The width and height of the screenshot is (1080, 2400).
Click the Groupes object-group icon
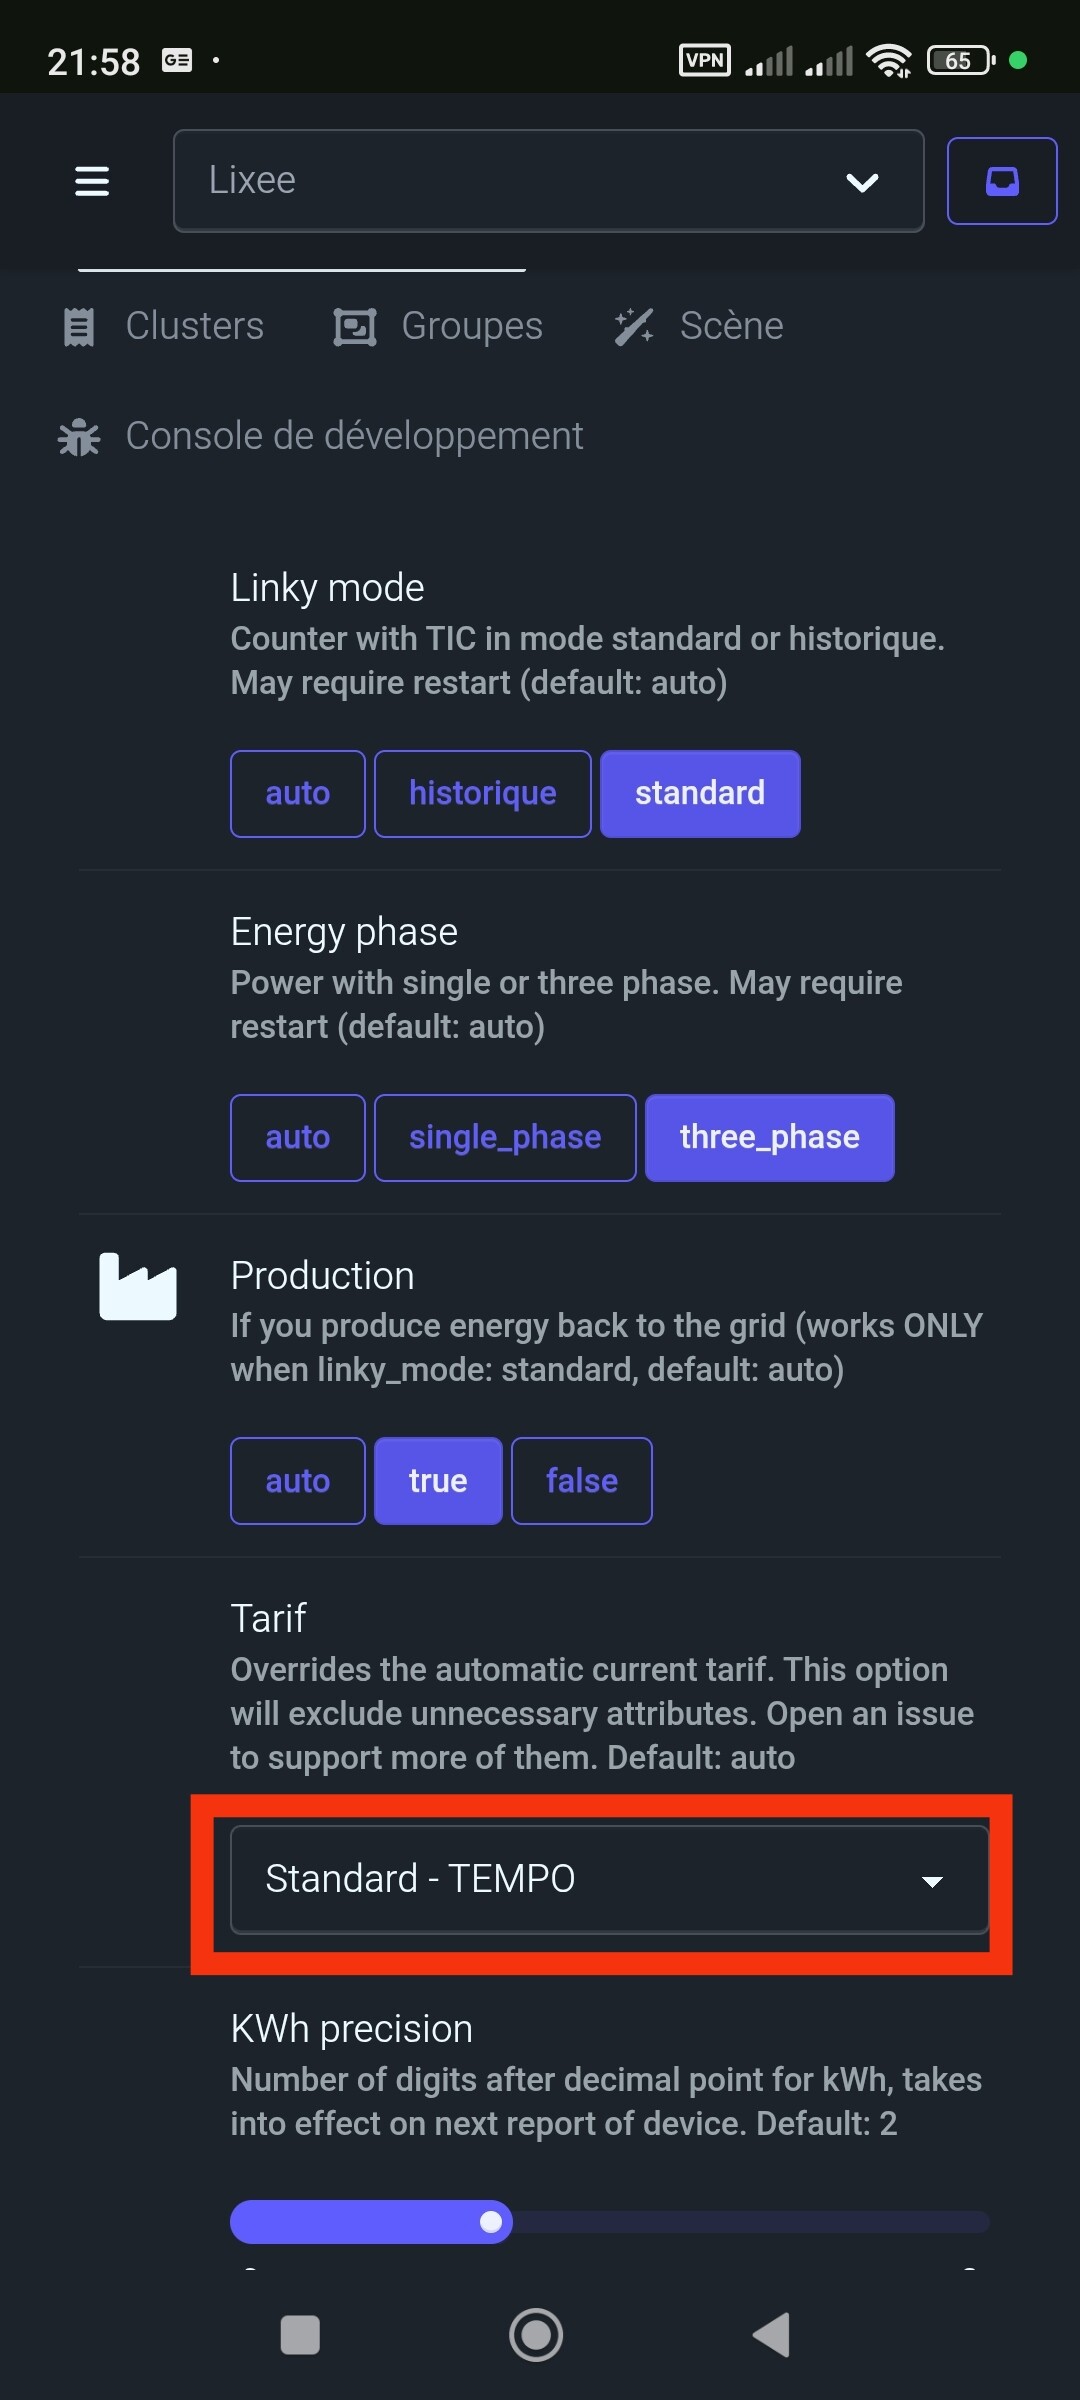tap(354, 327)
